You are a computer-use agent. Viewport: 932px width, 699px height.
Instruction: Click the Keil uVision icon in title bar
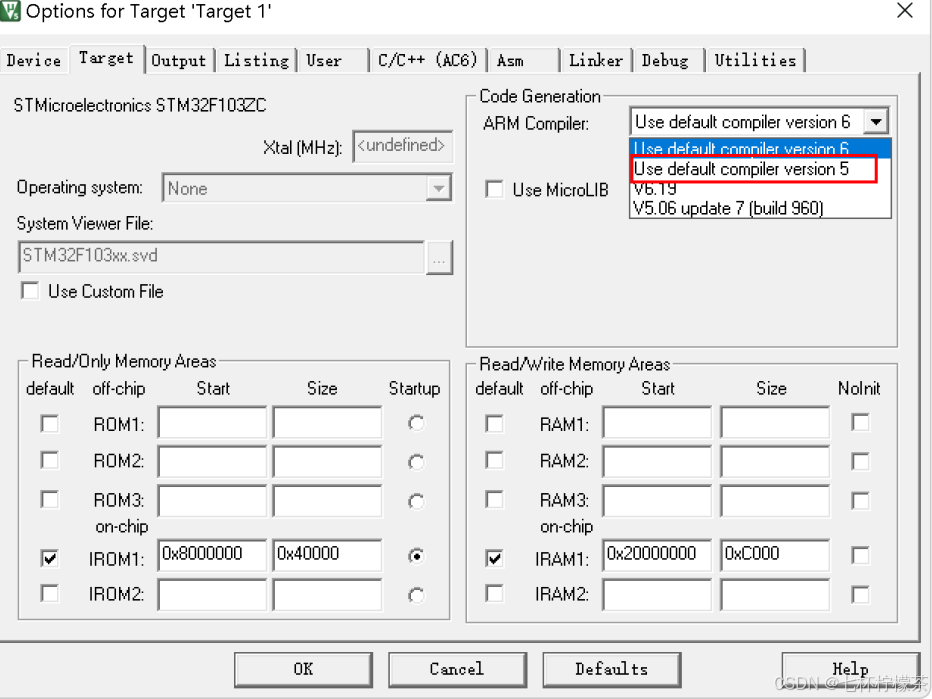click(10, 11)
